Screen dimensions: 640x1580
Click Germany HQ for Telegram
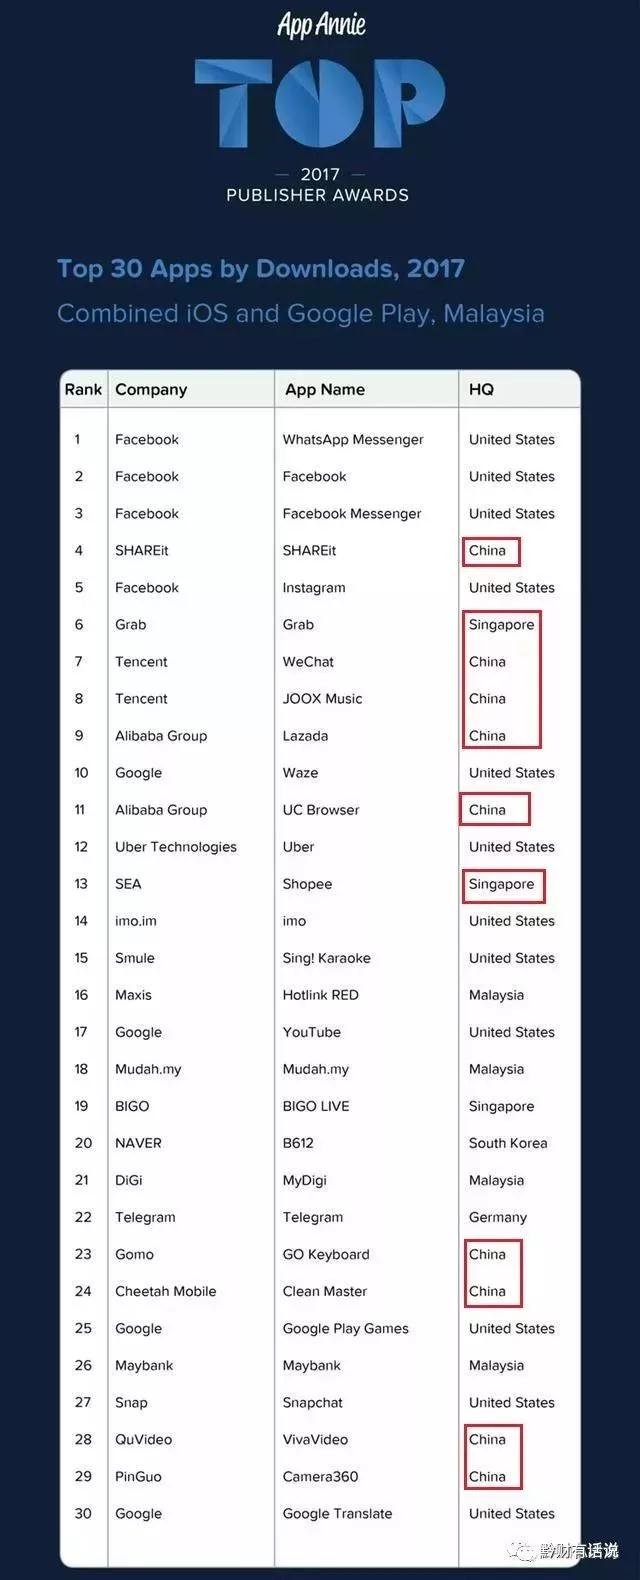point(498,1218)
